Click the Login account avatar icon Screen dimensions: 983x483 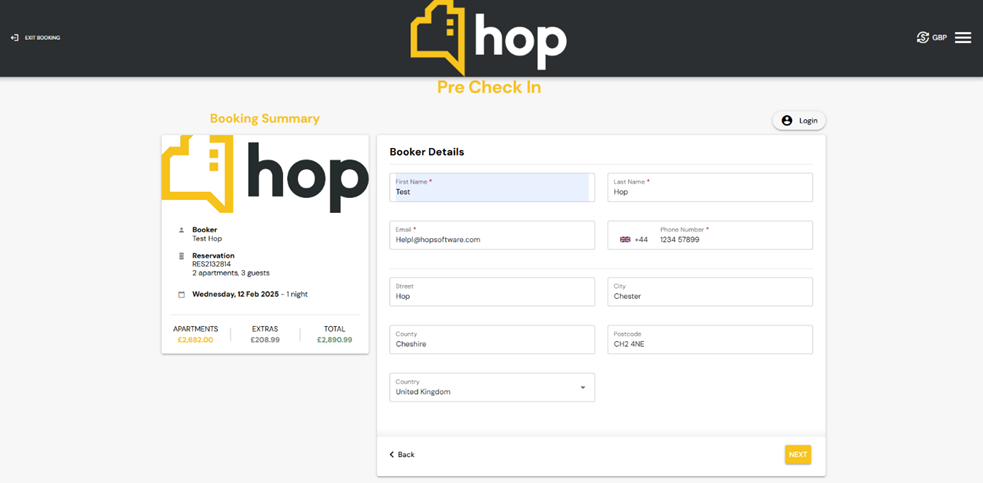click(787, 120)
